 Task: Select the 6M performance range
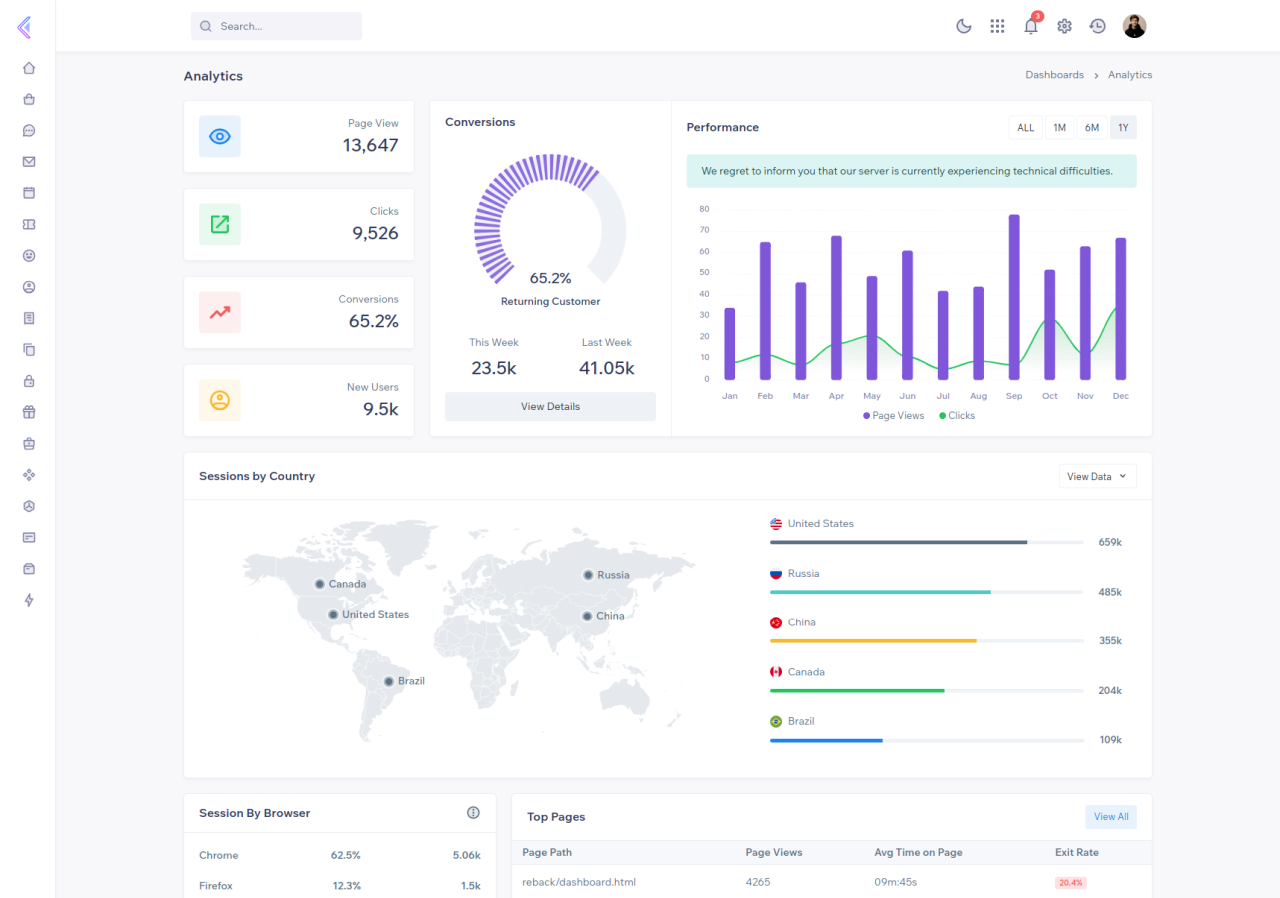[x=1092, y=127]
